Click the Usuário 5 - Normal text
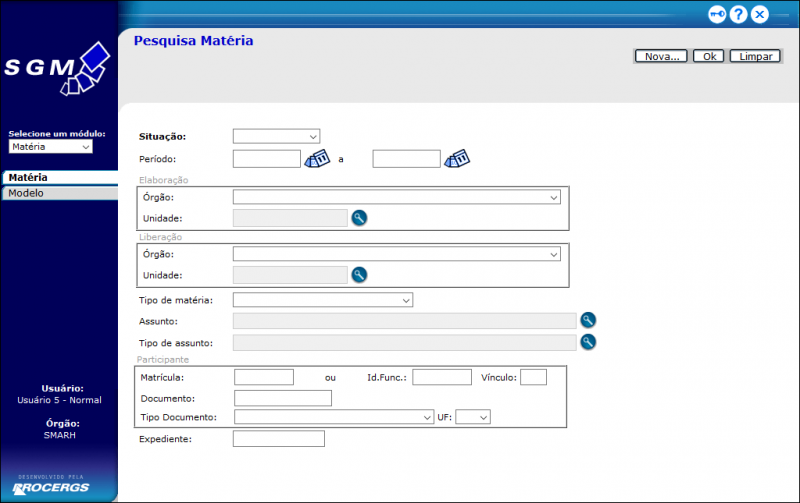 [59, 400]
